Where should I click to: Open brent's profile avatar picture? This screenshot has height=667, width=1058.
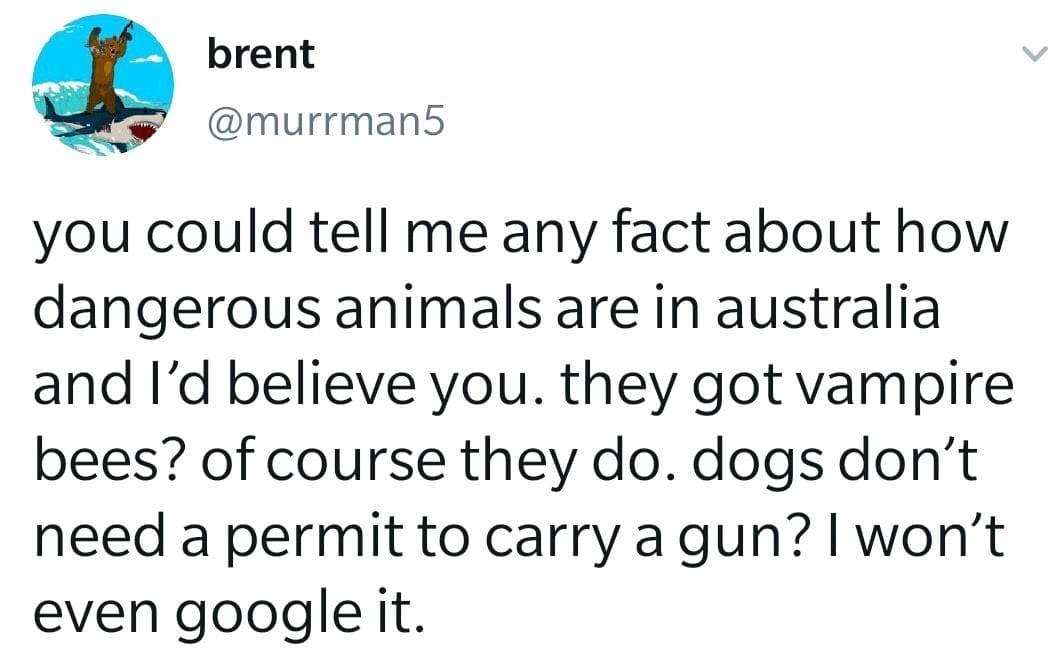pos(102,85)
